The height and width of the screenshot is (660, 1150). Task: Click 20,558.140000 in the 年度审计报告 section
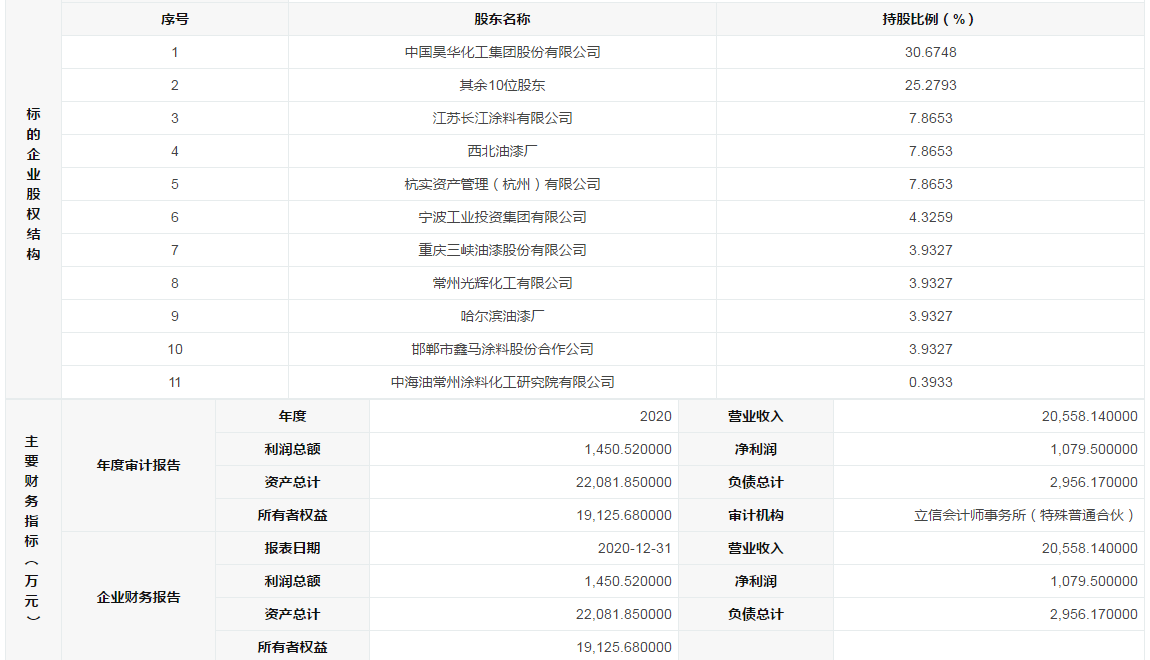point(1090,416)
